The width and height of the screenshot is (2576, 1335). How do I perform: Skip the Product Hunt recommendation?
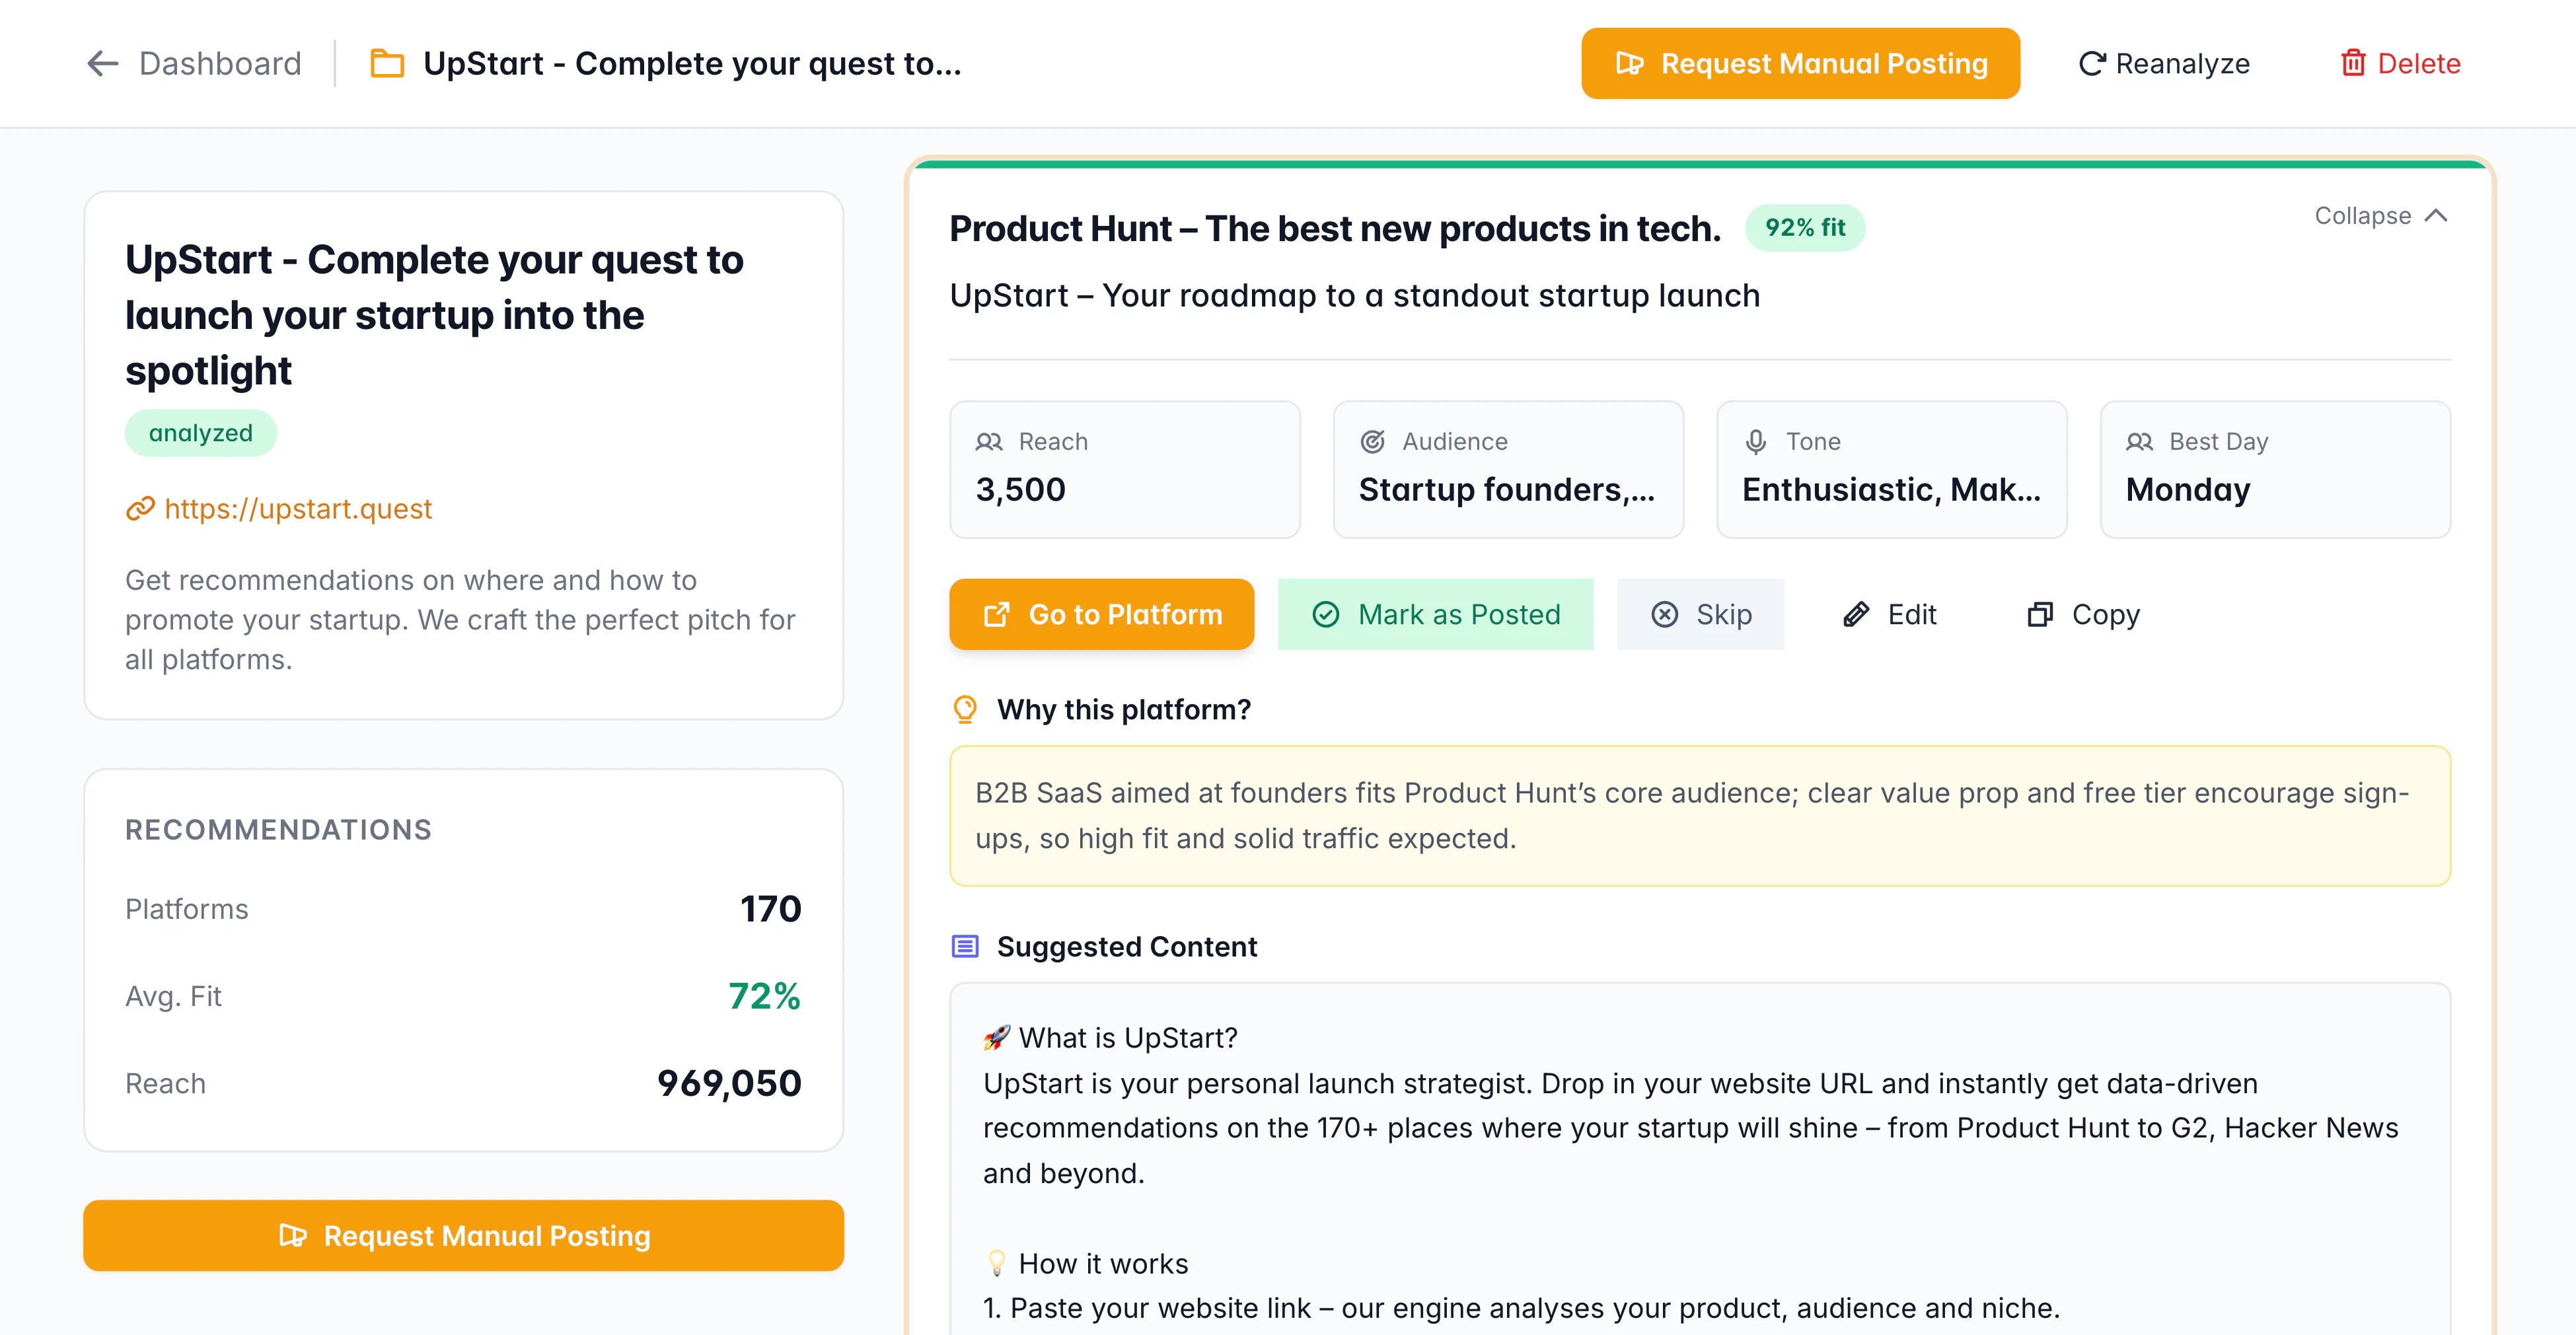pos(1700,614)
